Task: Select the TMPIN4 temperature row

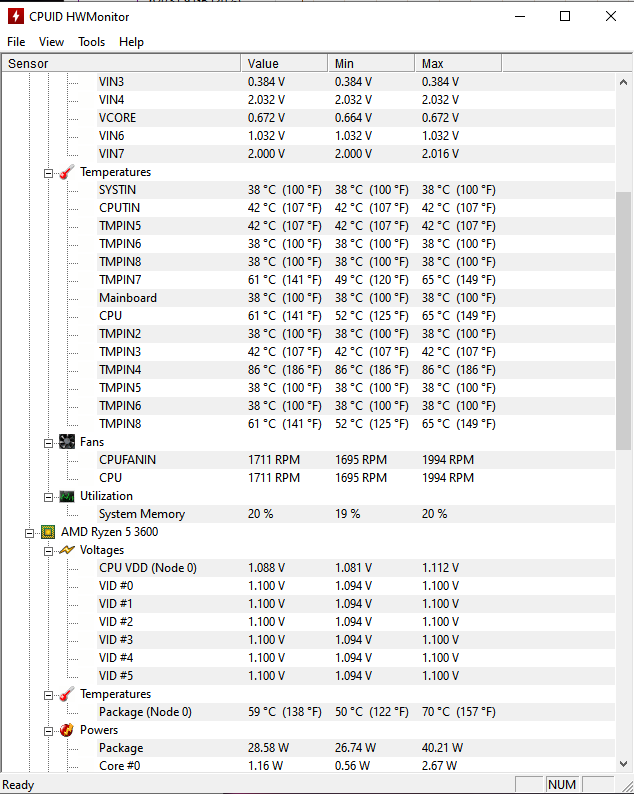Action: click(308, 370)
